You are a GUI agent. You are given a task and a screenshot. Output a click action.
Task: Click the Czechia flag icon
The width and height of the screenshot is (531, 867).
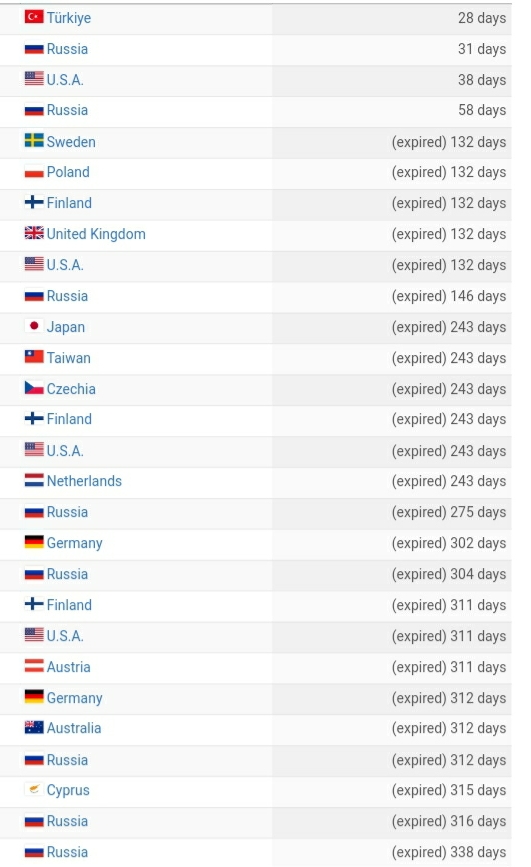point(34,388)
